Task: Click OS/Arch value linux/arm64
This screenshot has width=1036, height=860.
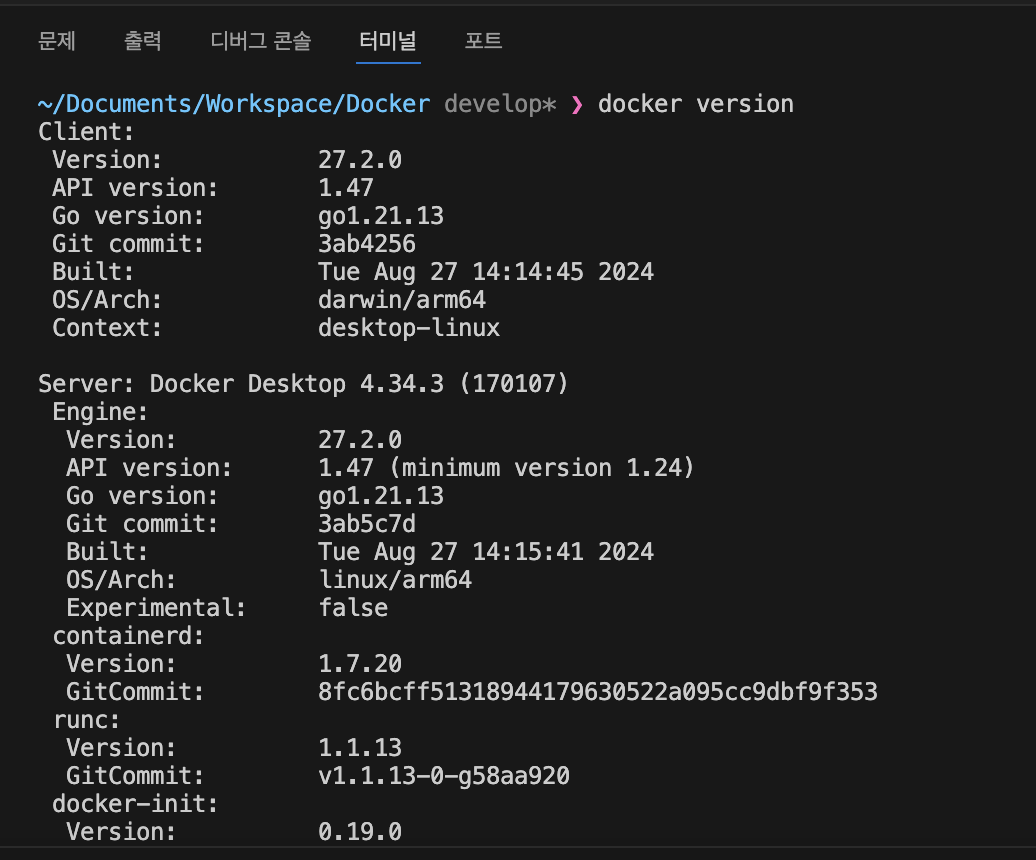Action: [x=395, y=580]
